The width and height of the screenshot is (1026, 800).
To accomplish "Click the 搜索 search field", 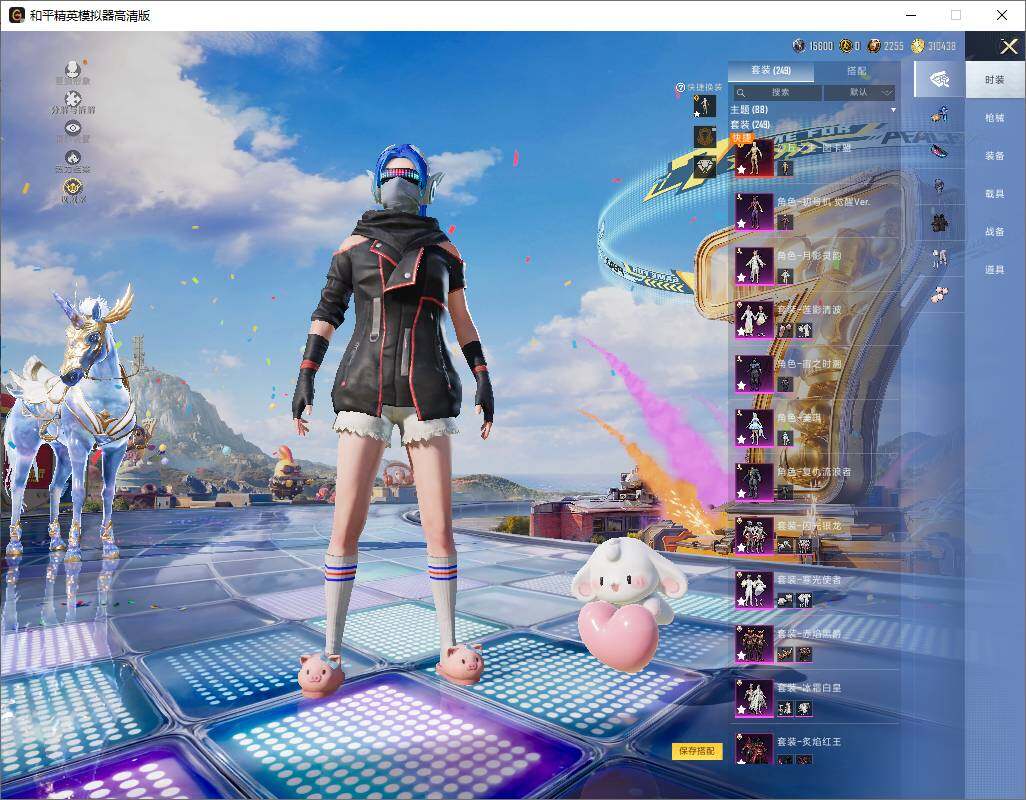I will pyautogui.click(x=775, y=93).
